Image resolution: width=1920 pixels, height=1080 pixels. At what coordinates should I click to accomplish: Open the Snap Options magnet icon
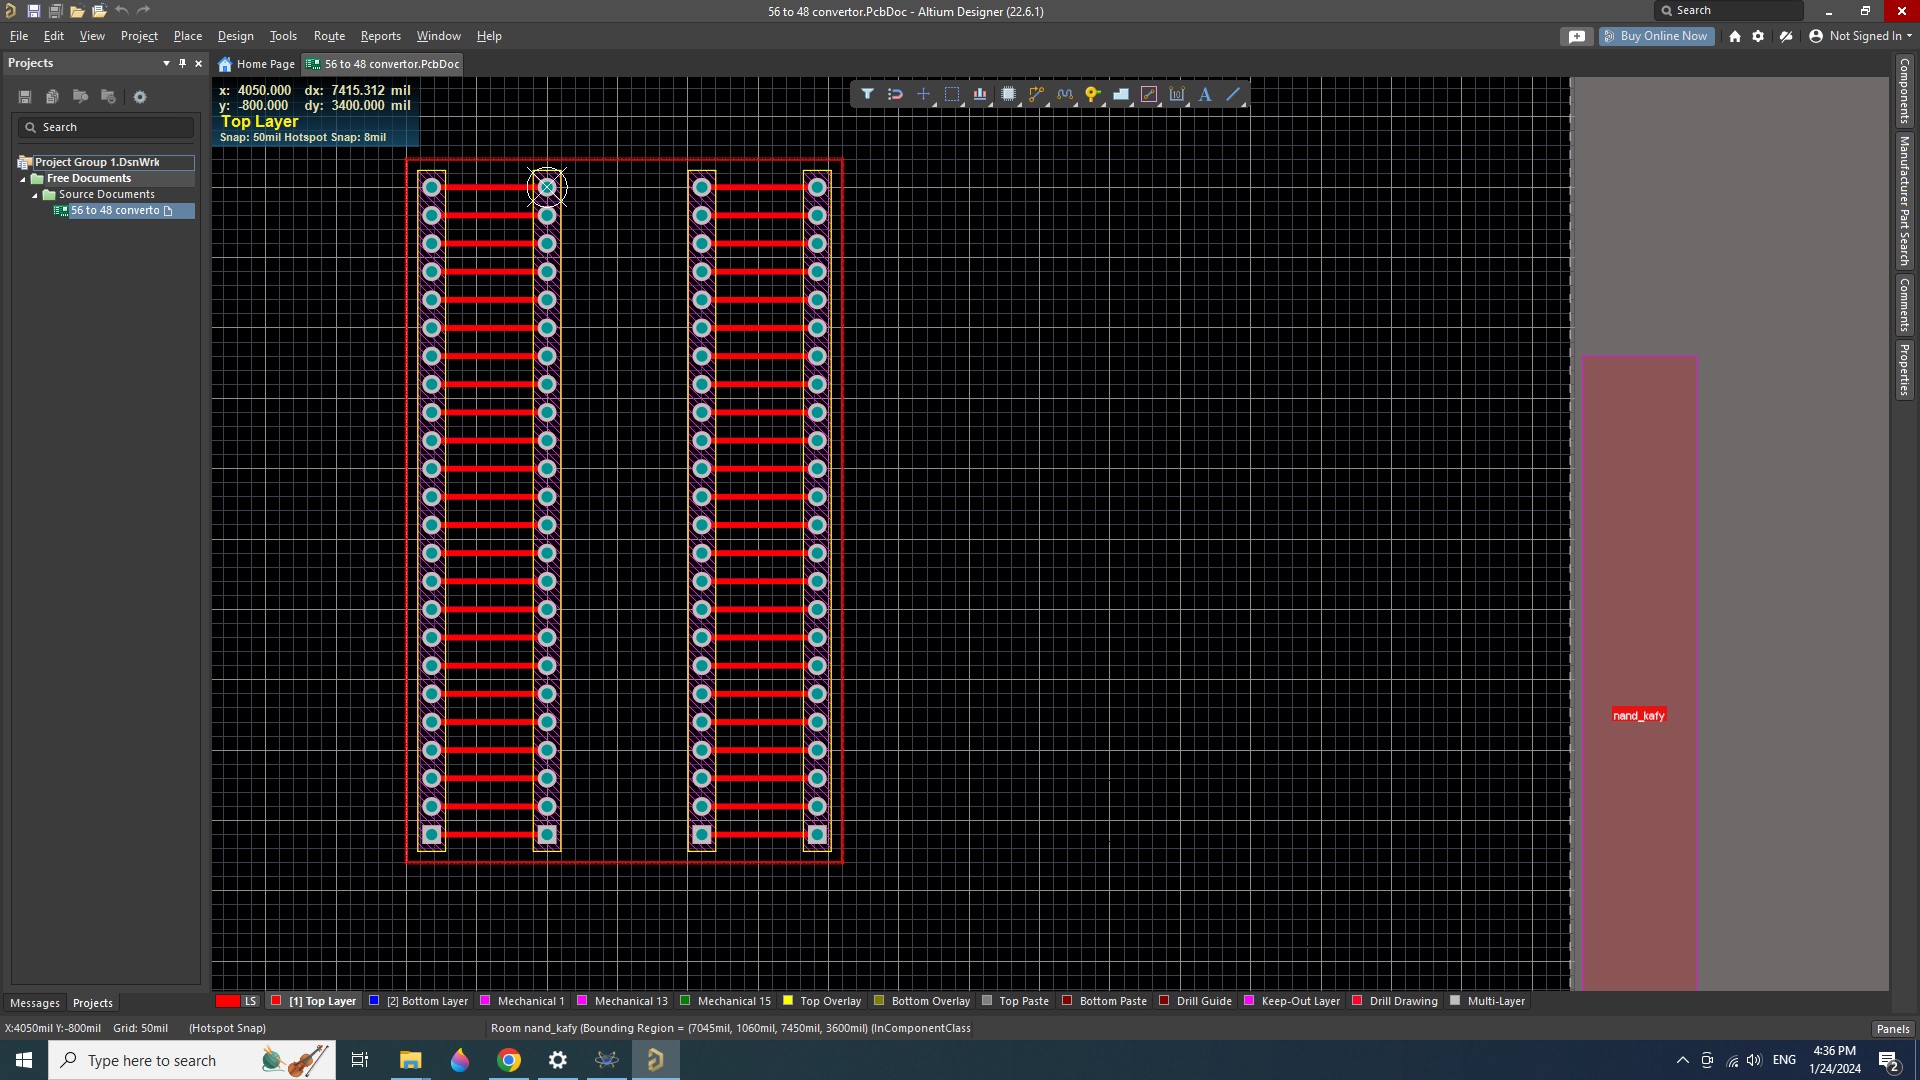point(895,94)
